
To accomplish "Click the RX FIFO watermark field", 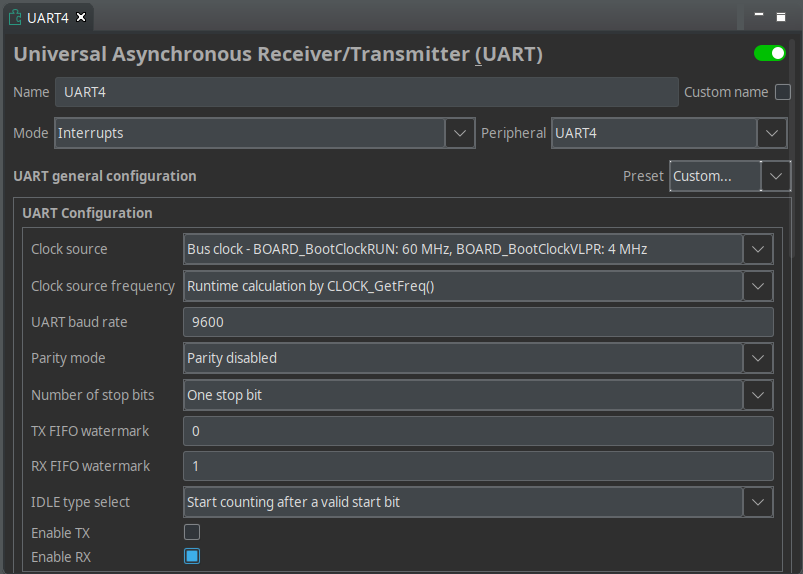I will (478, 466).
